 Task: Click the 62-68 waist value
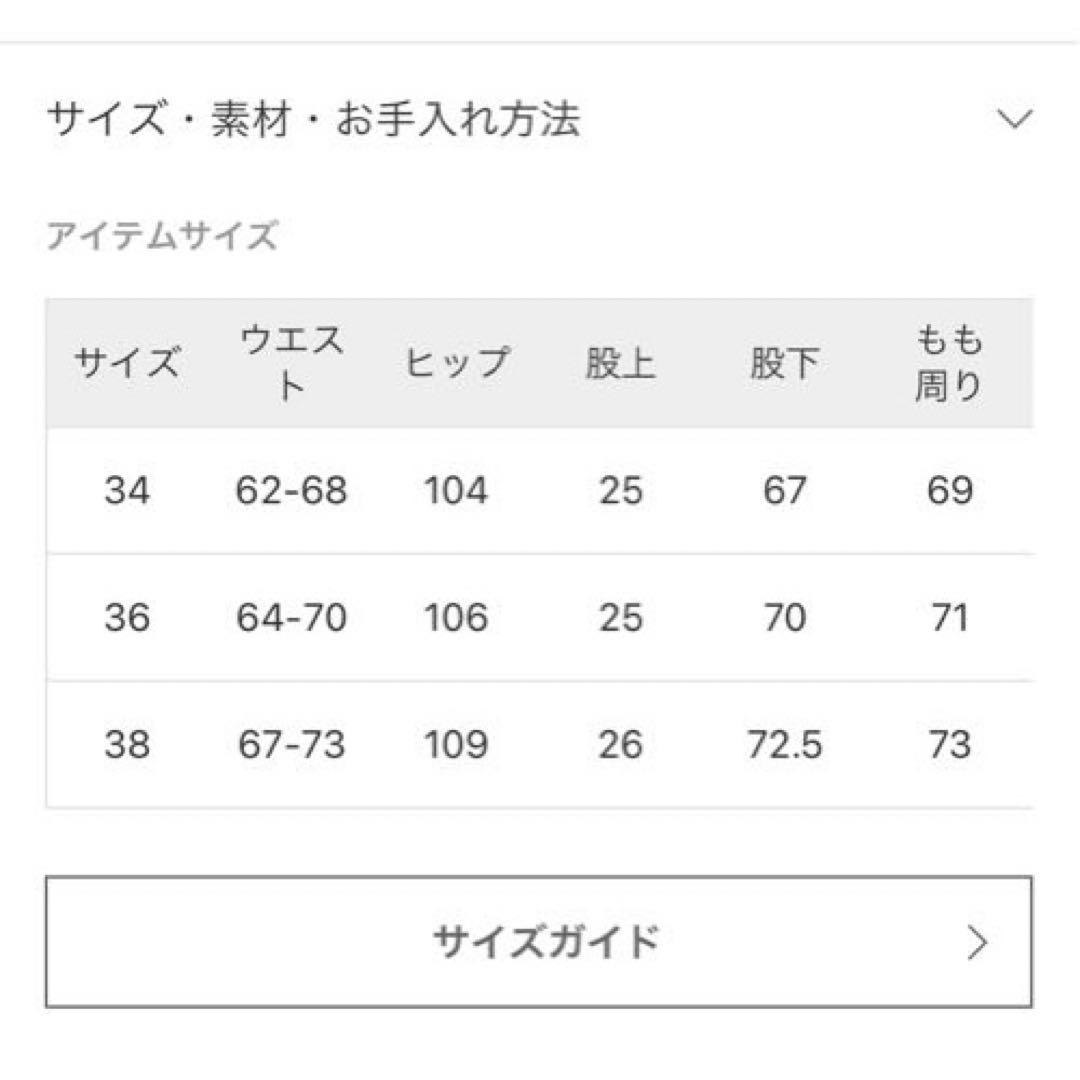pos(290,490)
